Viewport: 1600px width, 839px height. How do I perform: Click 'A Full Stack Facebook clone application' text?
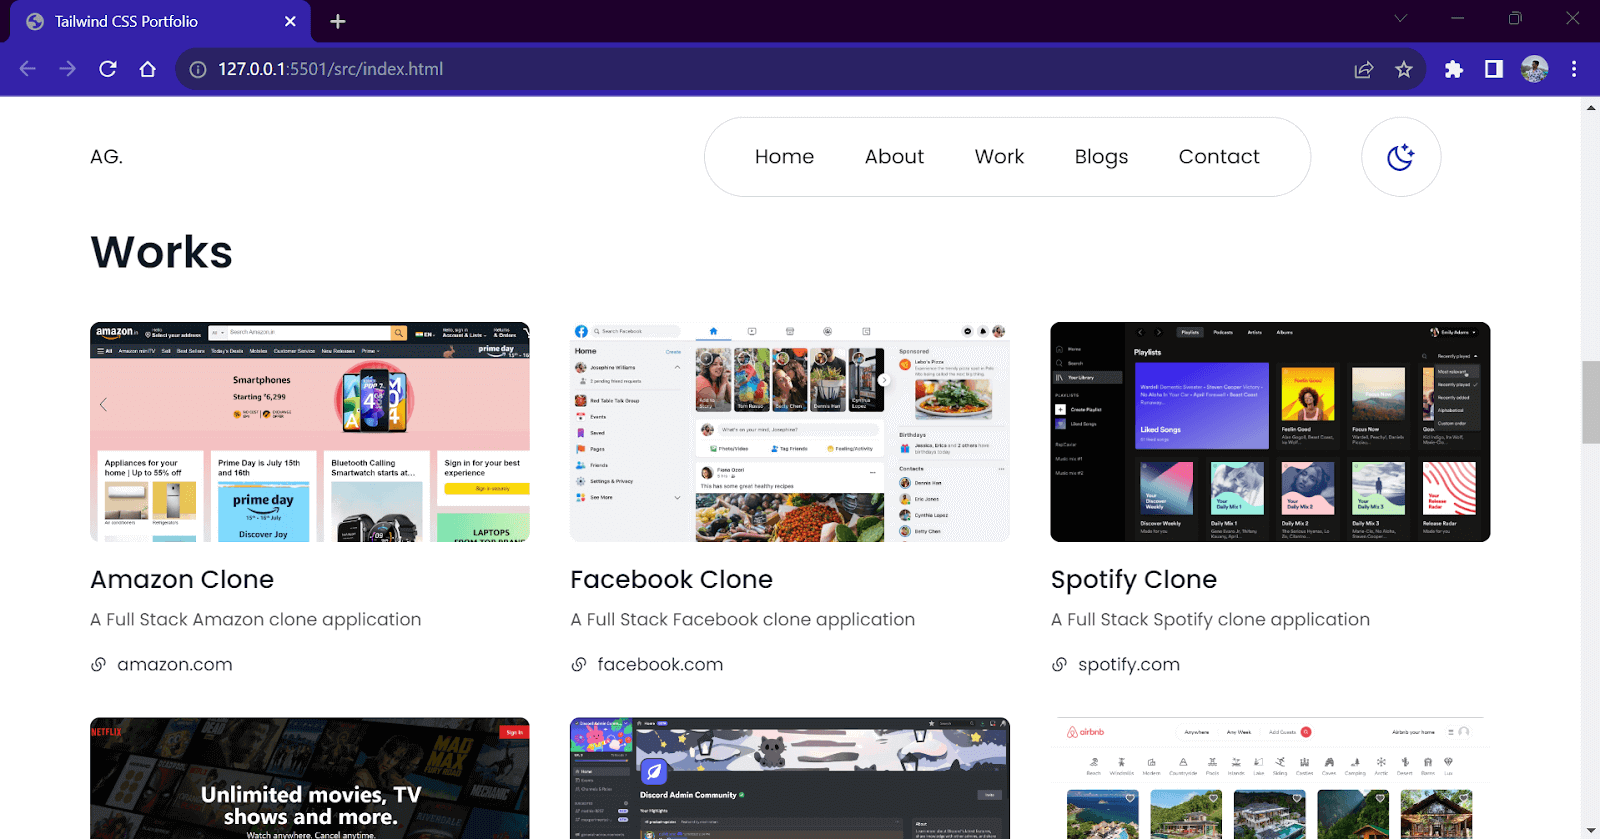coord(743,620)
